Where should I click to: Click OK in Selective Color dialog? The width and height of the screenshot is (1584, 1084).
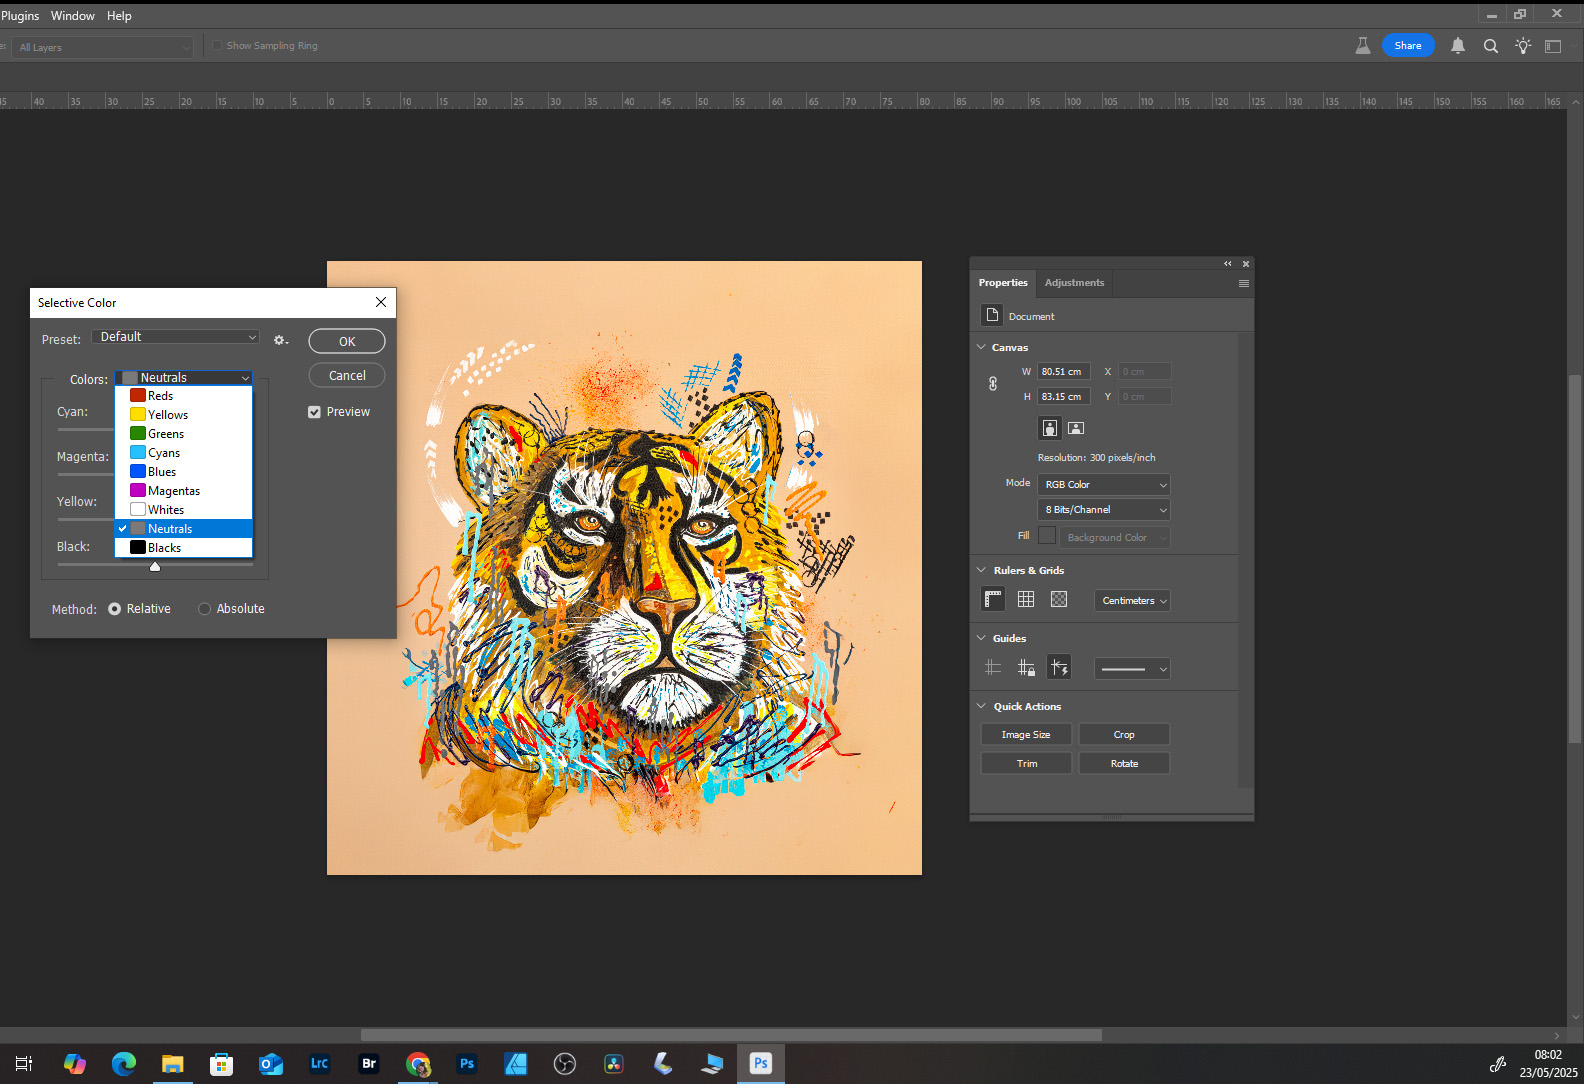coord(347,341)
